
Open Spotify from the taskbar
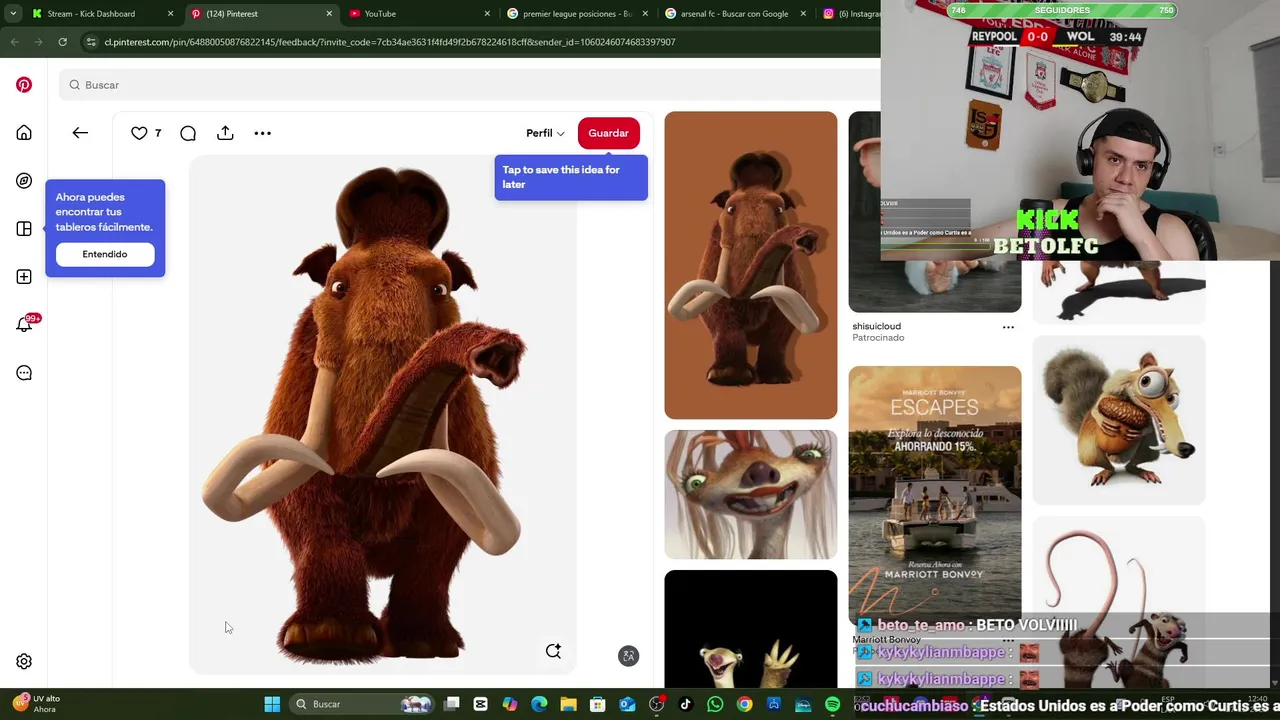(832, 704)
